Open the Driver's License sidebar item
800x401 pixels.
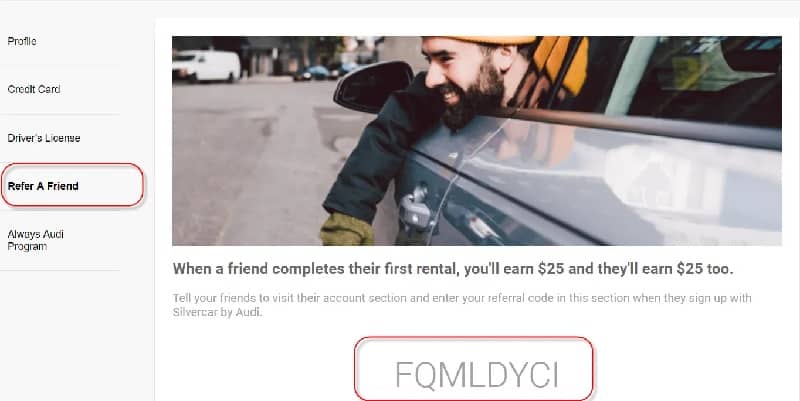pos(44,138)
